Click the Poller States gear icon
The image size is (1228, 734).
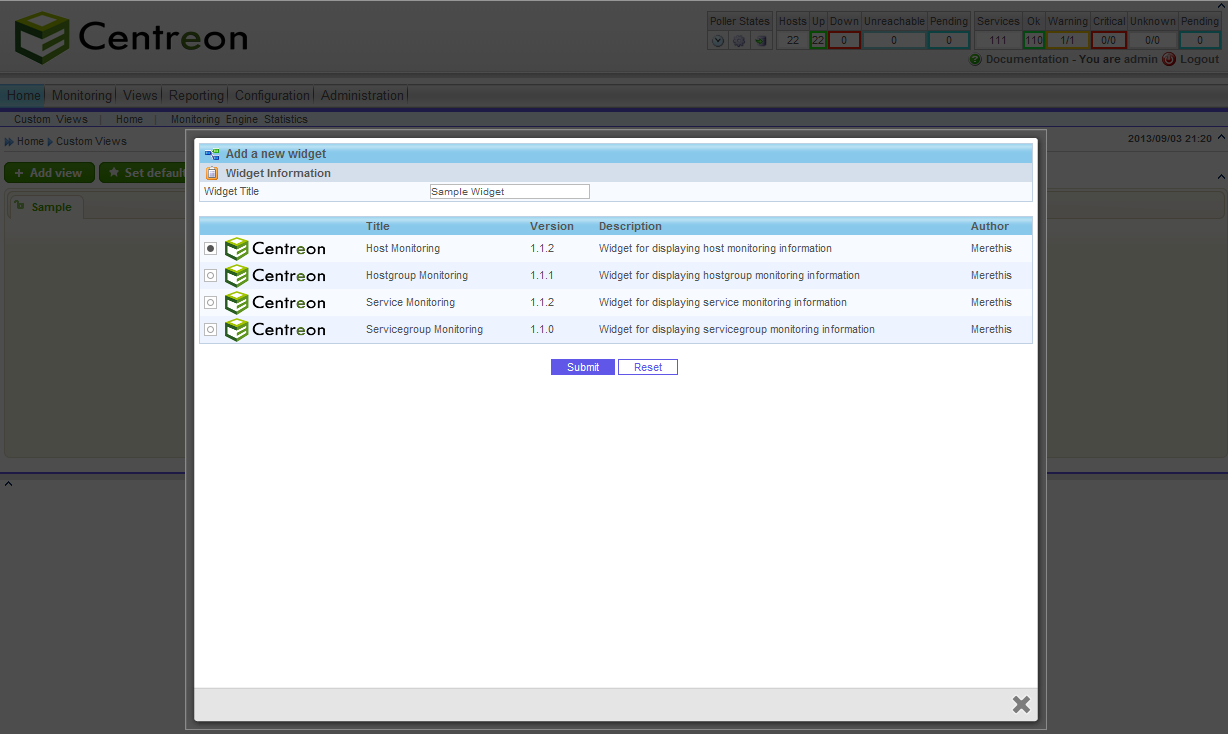[x=739, y=40]
